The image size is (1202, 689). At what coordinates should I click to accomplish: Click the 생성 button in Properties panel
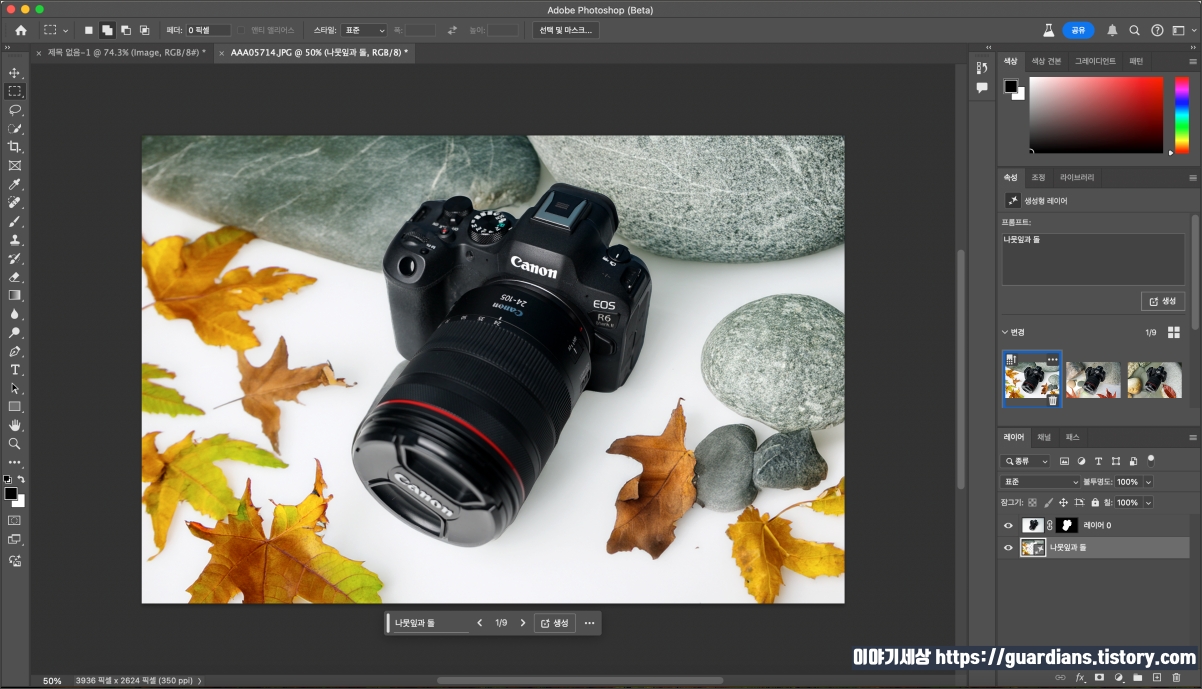1163,301
